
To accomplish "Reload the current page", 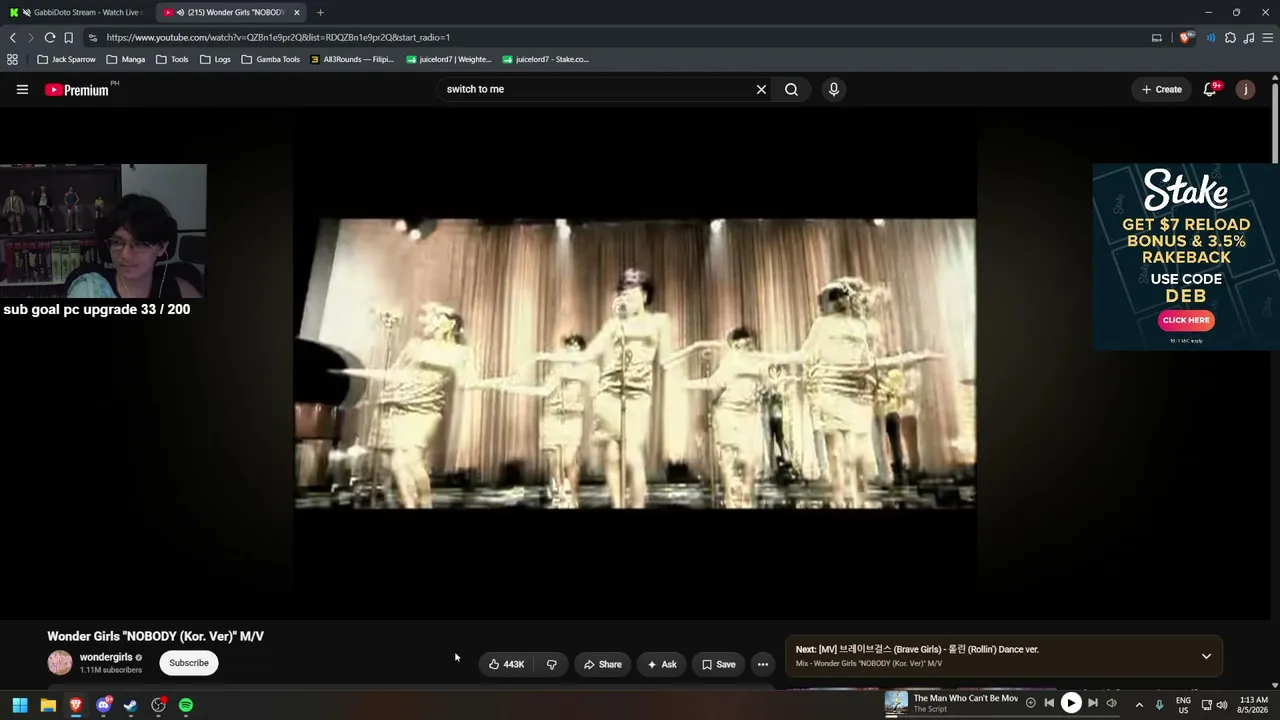I will click(49, 38).
